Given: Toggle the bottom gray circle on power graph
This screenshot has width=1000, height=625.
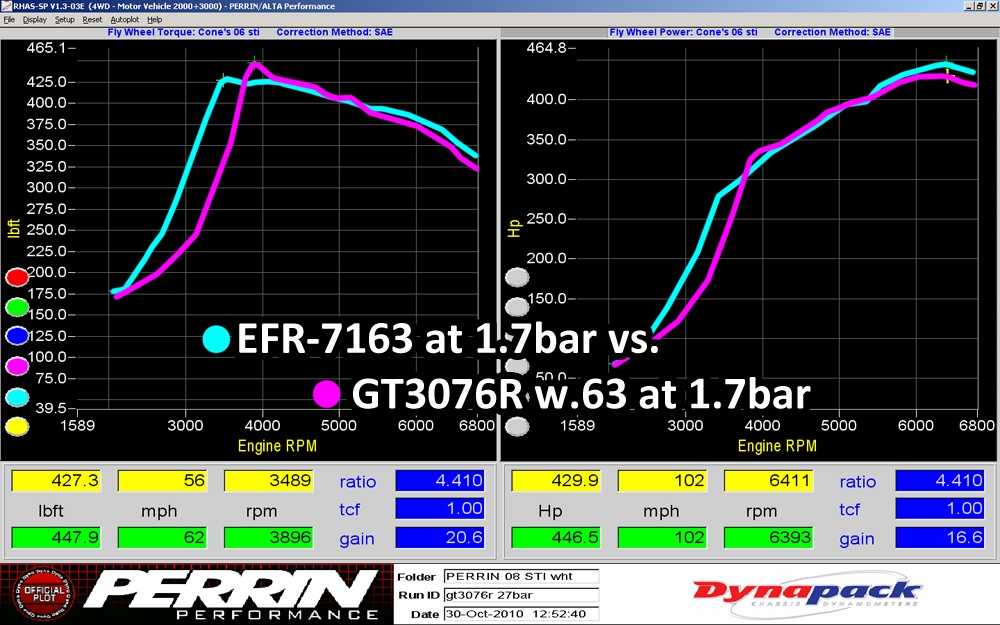Looking at the screenshot, I should [x=517, y=426].
